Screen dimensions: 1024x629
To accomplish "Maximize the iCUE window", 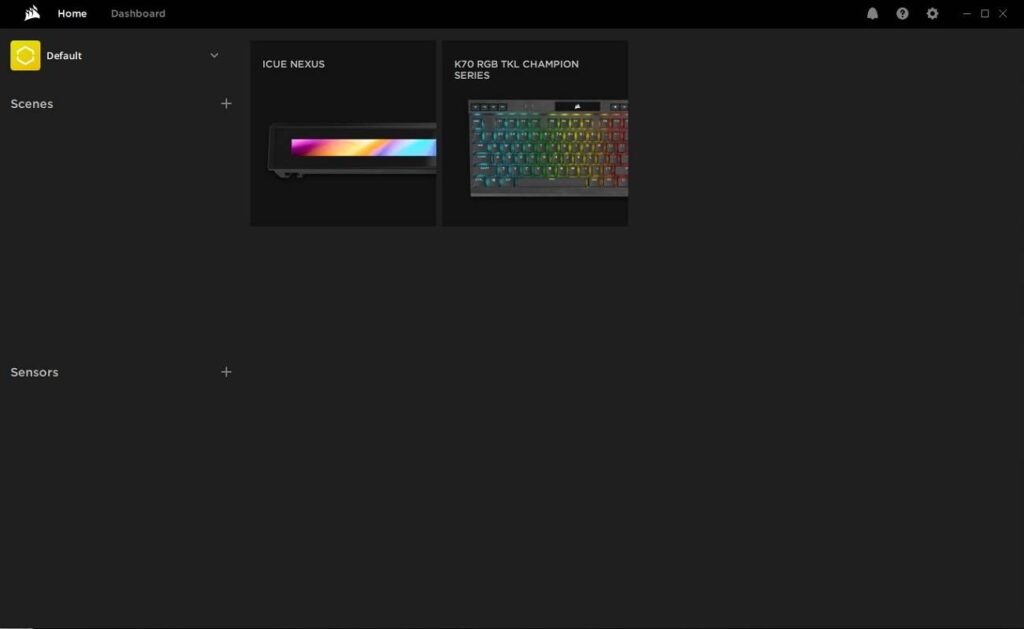I will [984, 14].
